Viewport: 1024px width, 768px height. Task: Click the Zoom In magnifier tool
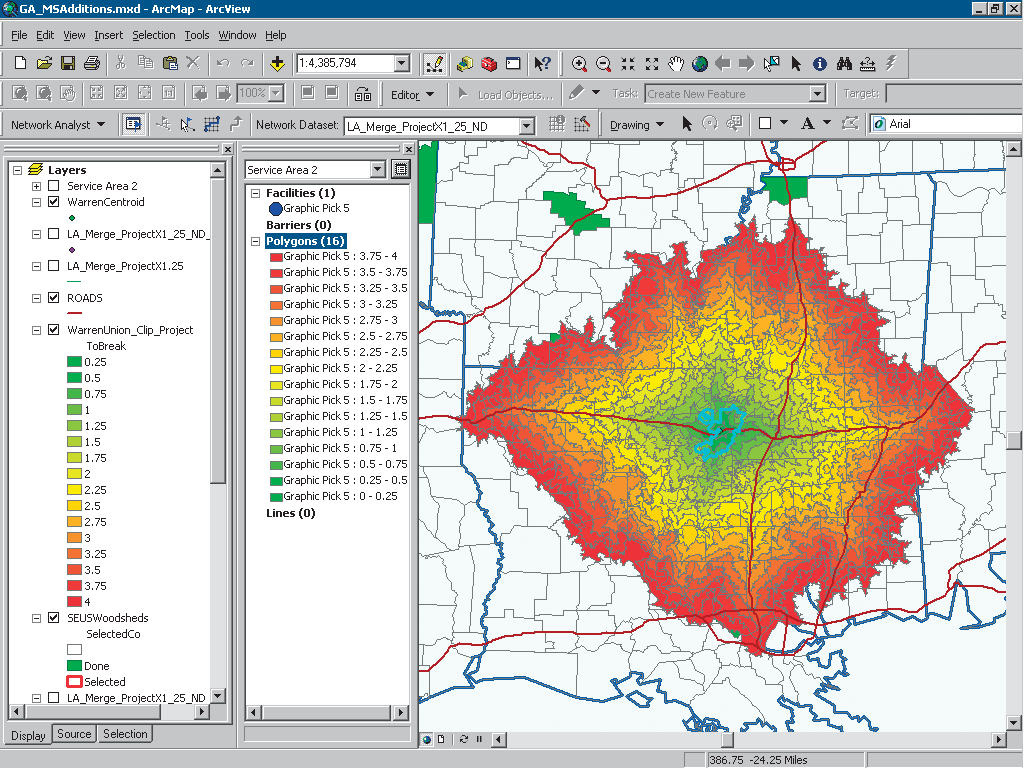pyautogui.click(x=579, y=64)
